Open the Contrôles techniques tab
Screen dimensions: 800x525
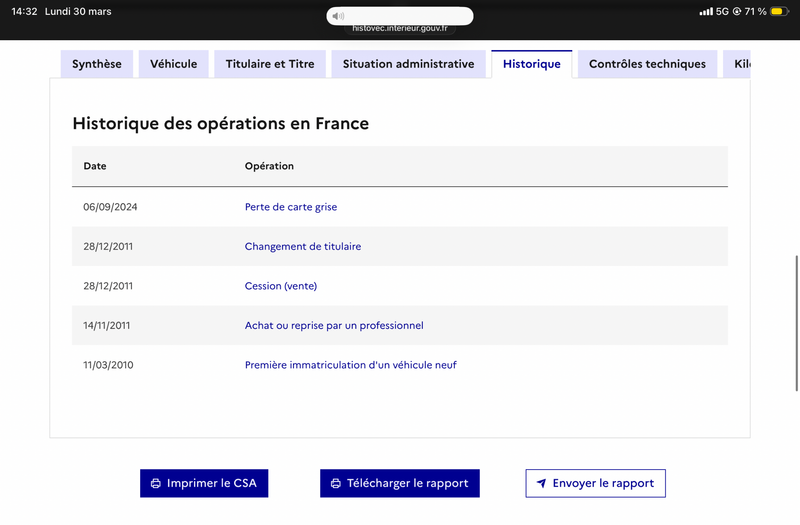click(647, 64)
